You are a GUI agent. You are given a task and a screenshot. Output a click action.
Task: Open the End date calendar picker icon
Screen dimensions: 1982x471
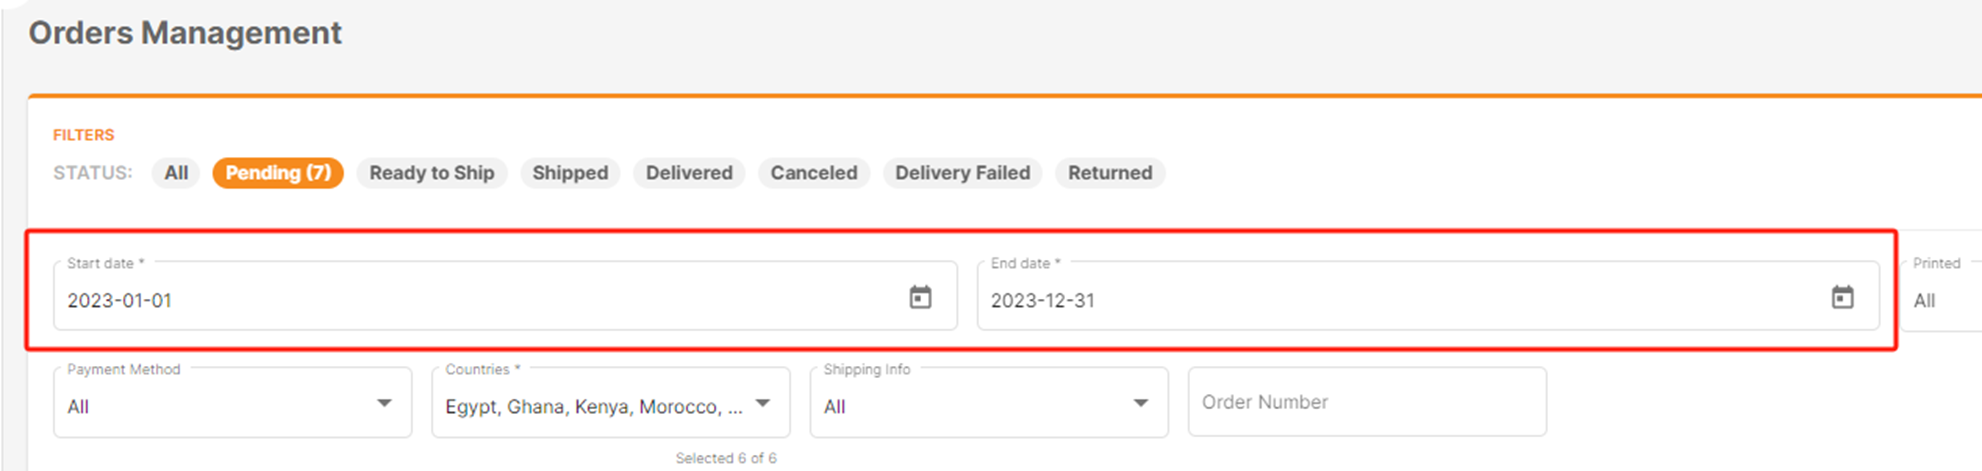pos(1842,297)
